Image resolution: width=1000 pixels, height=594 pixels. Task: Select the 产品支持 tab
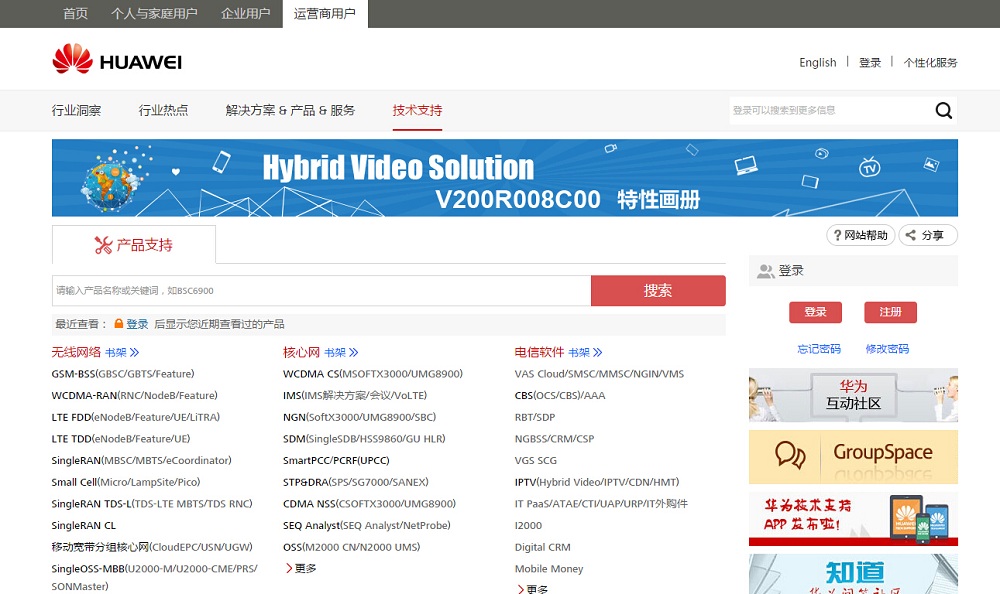[x=133, y=245]
